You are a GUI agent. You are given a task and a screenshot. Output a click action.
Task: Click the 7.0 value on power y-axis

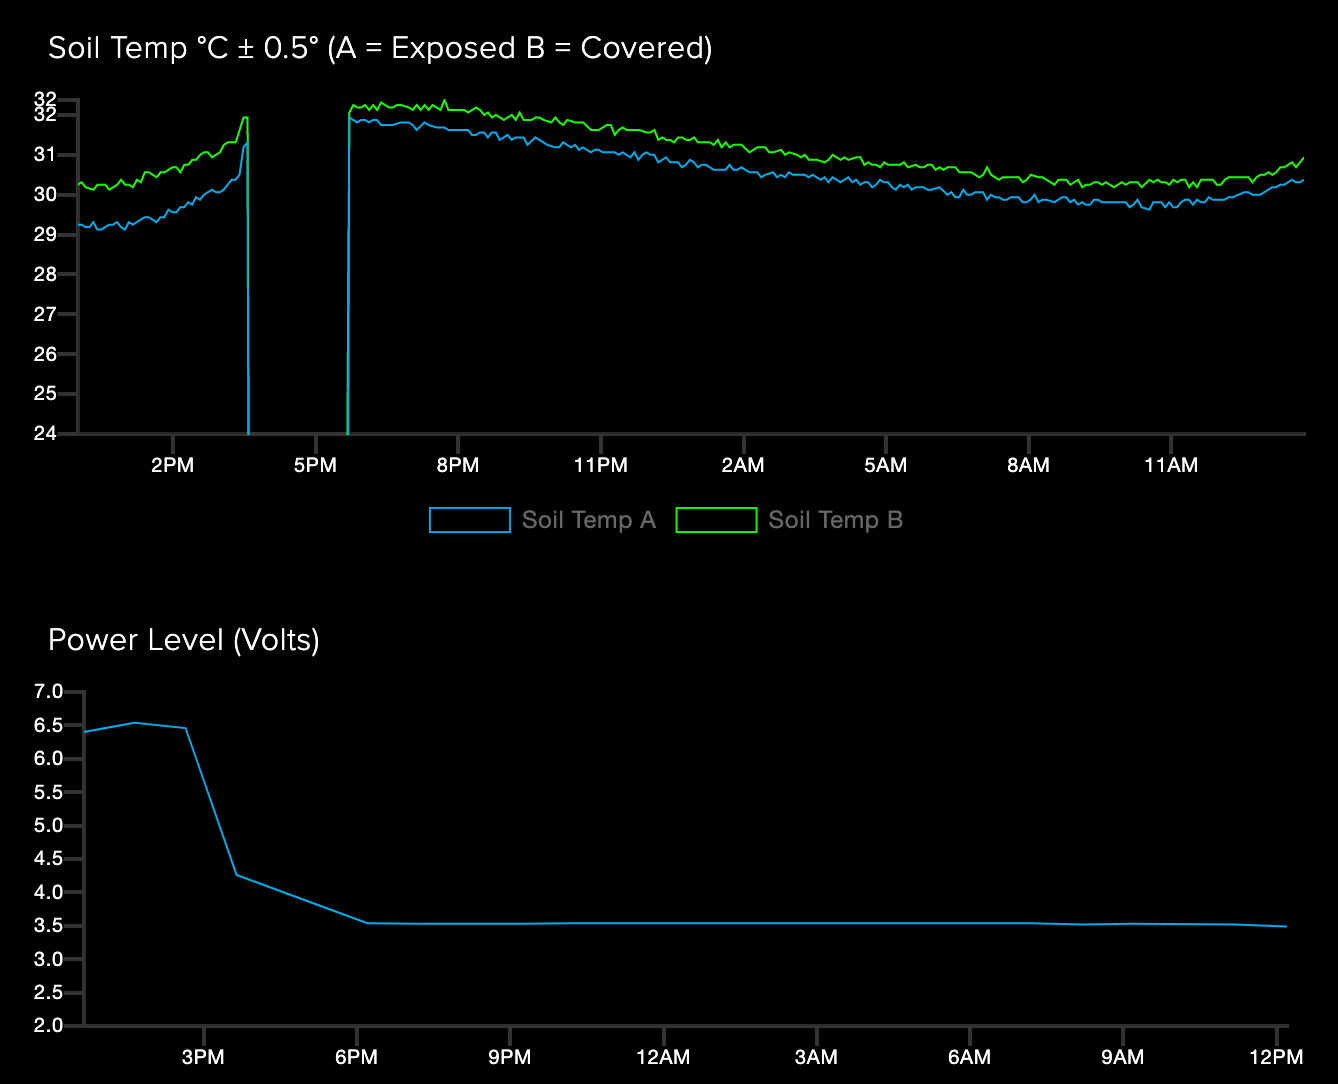pyautogui.click(x=48, y=691)
